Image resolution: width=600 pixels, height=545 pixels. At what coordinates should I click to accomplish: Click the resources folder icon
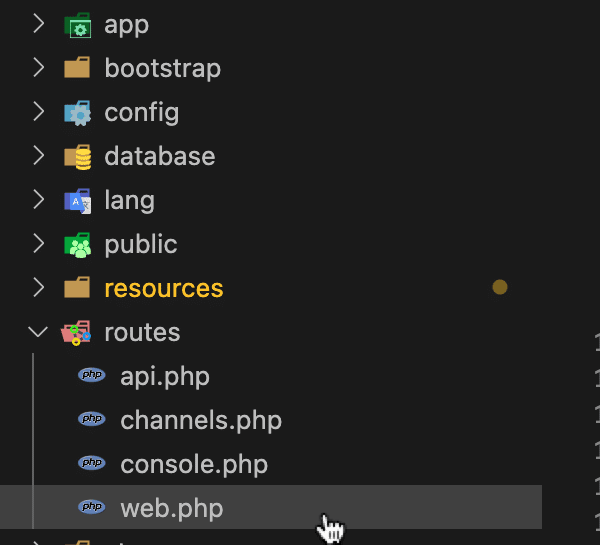point(77,289)
